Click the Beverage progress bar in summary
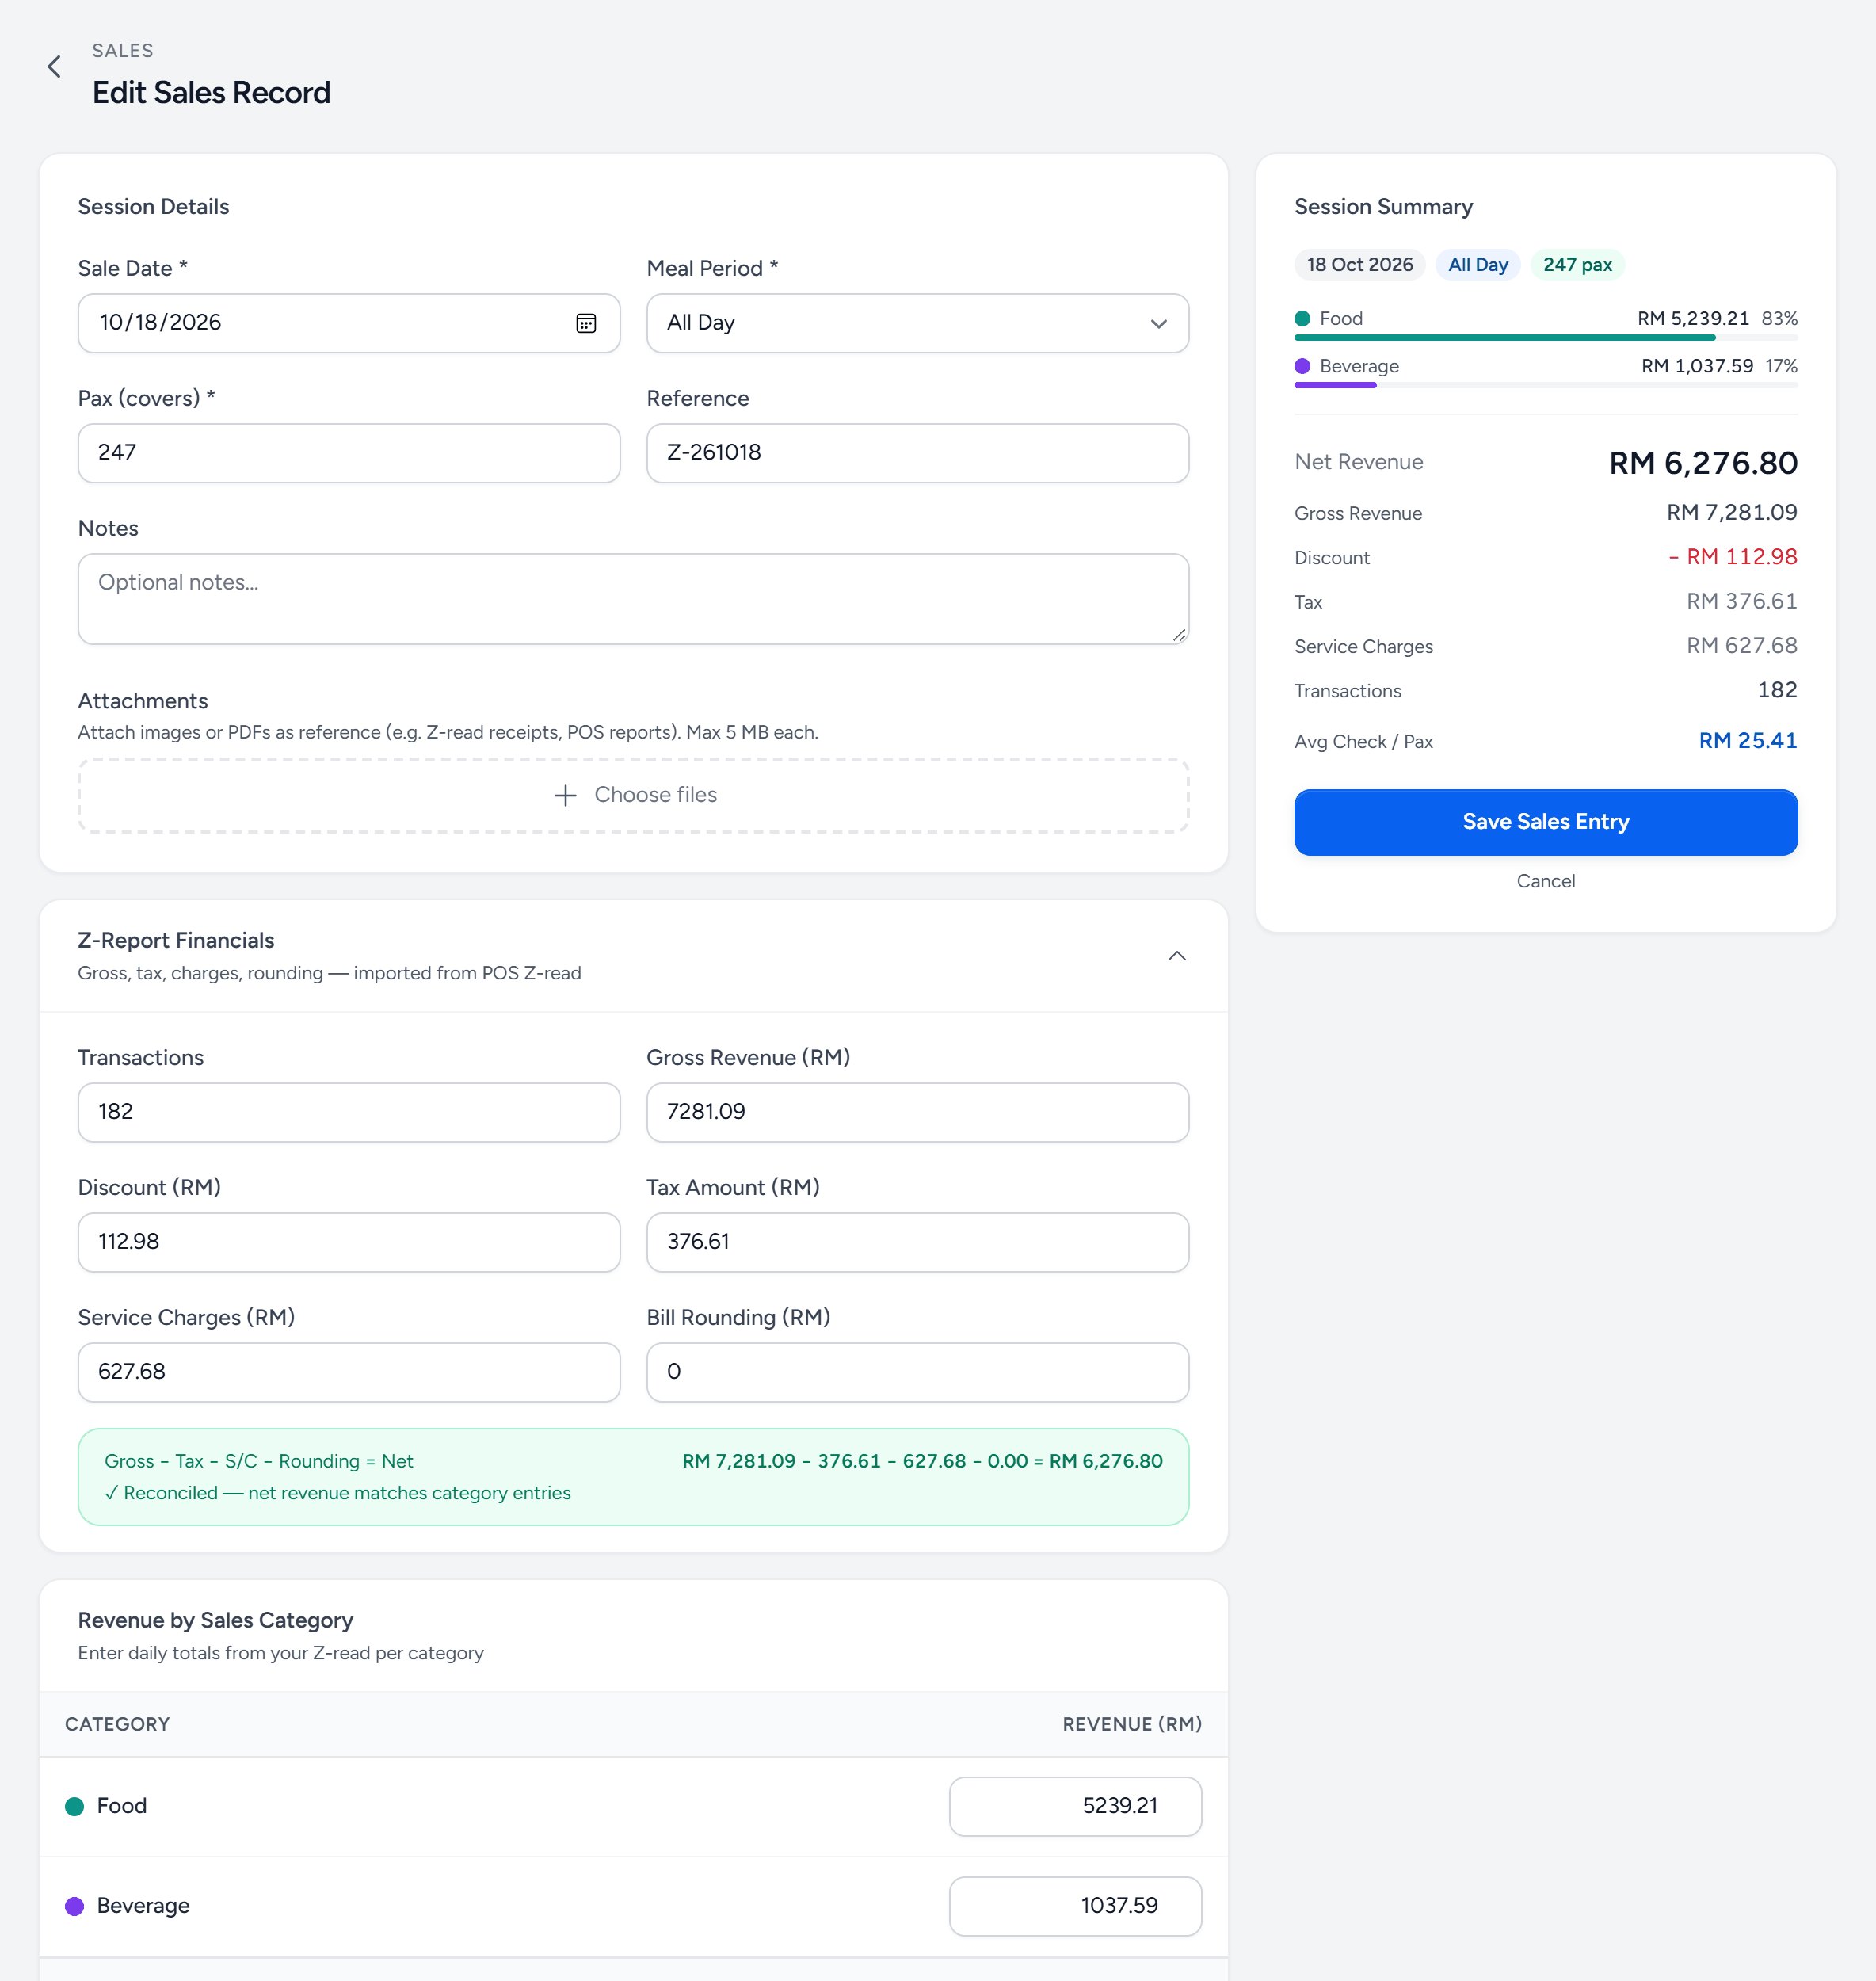This screenshot has width=1876, height=1981. point(1545,385)
